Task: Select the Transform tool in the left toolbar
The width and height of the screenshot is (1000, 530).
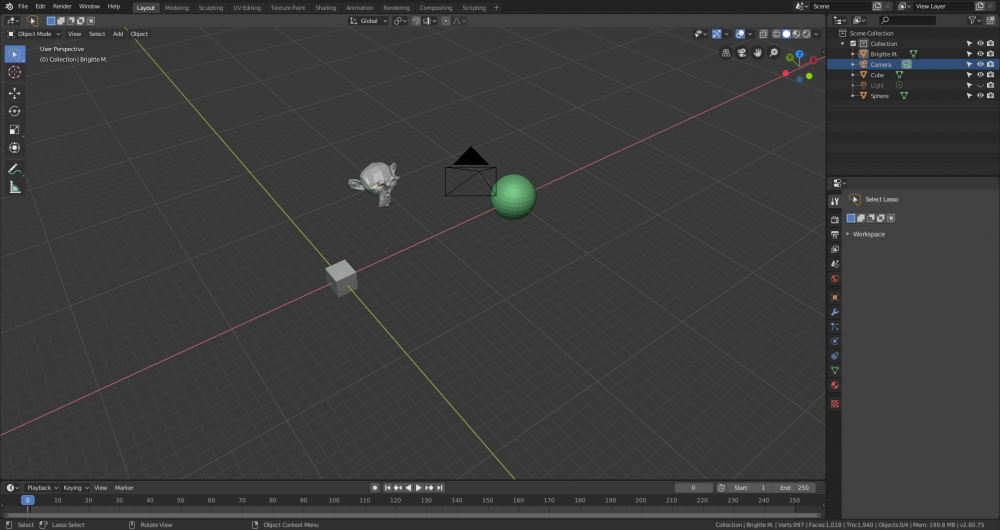Action: [15, 148]
